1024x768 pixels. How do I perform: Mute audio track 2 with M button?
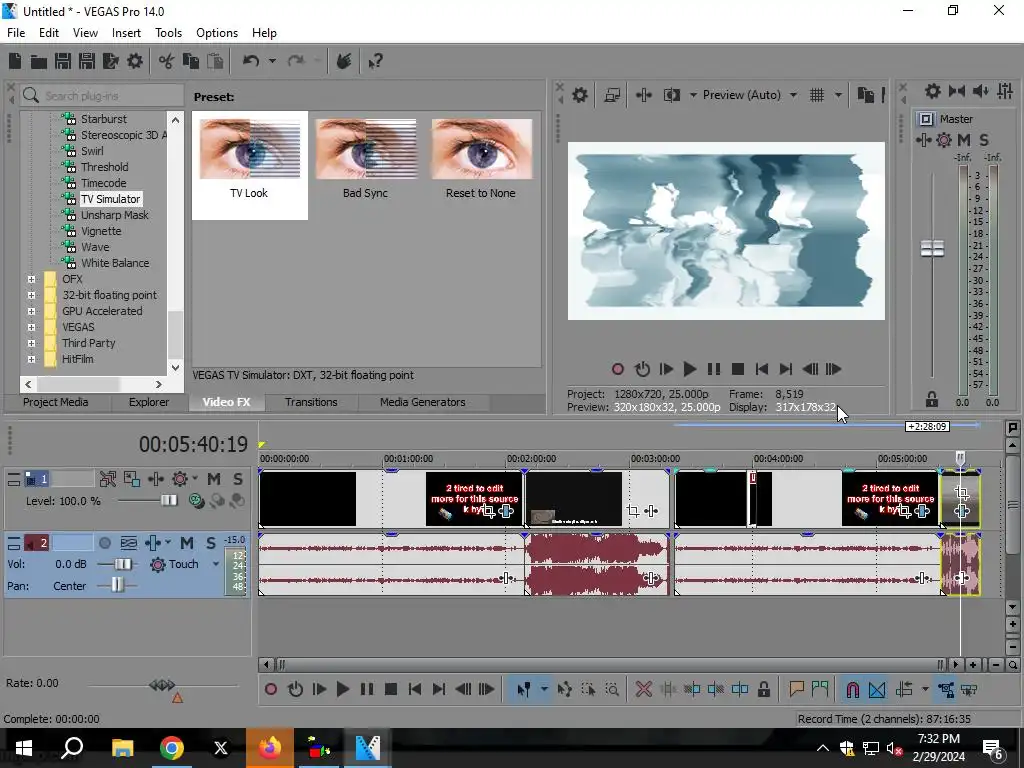pyautogui.click(x=187, y=543)
